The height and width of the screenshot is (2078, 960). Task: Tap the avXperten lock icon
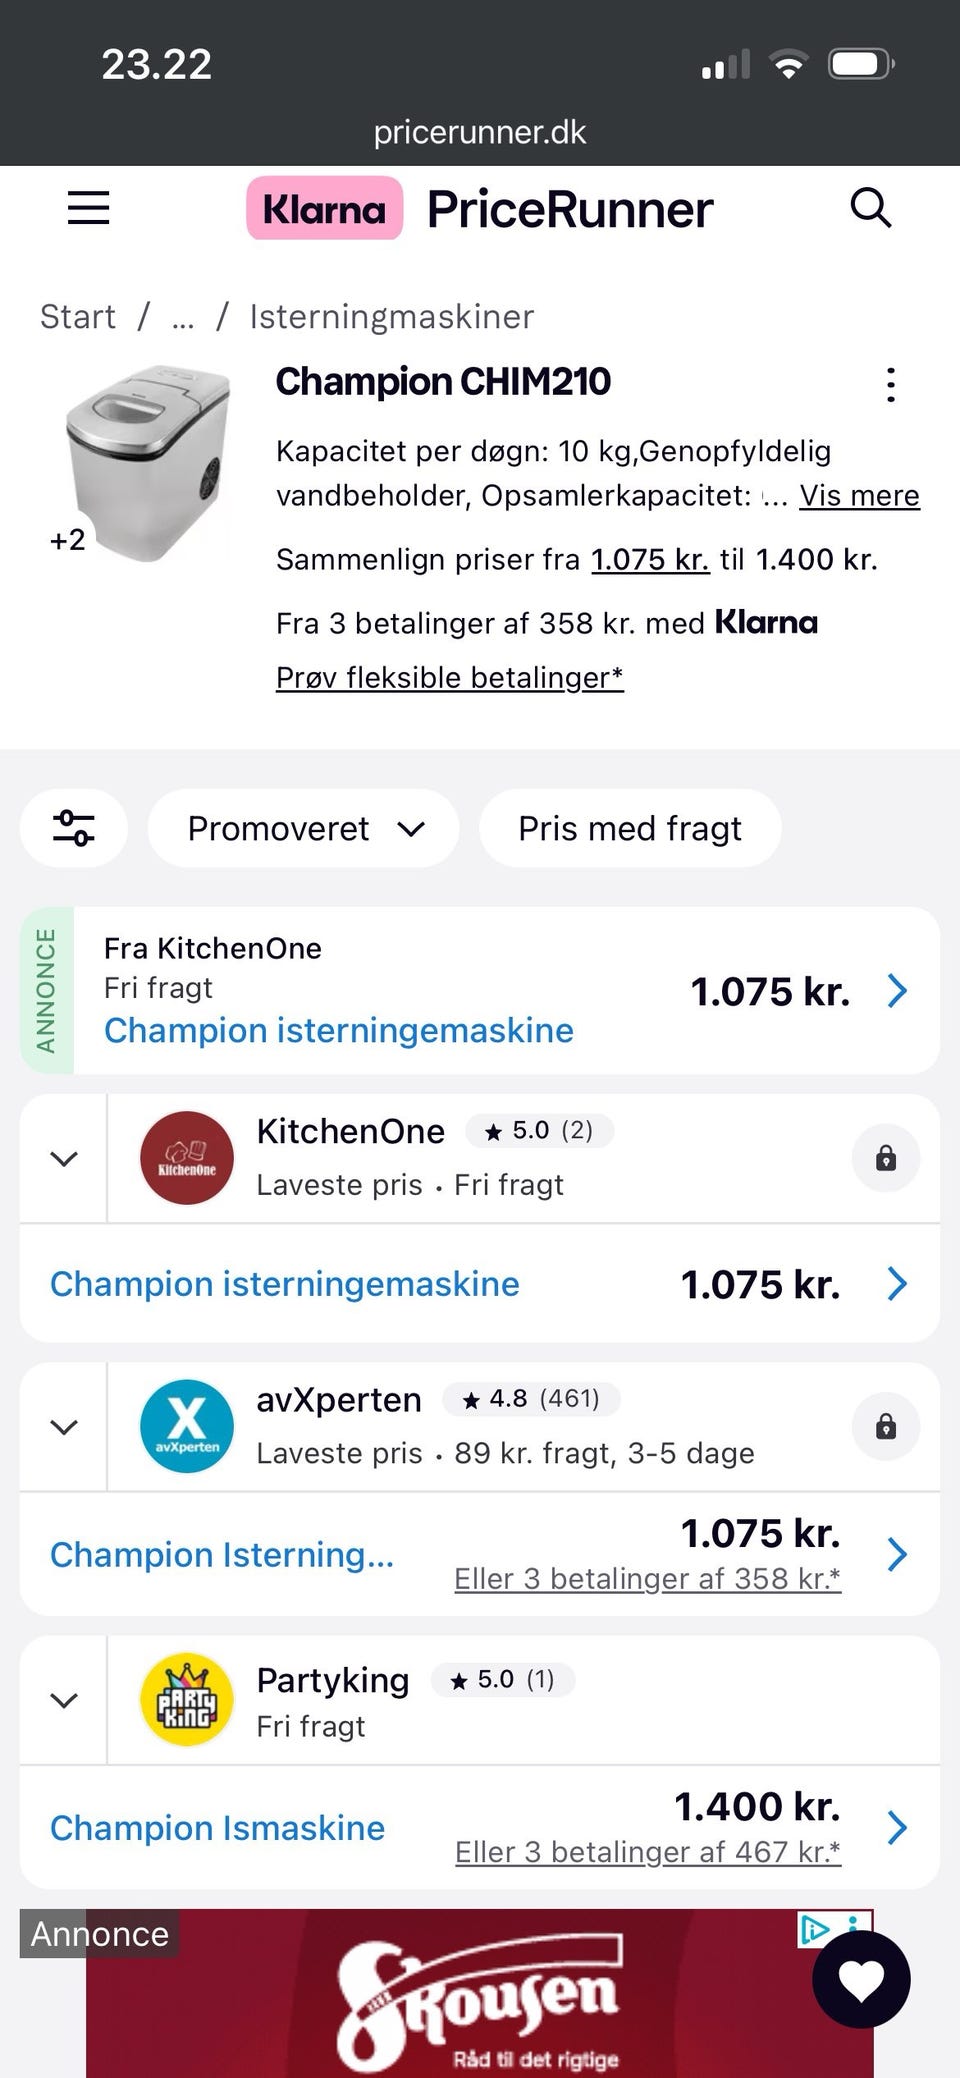[886, 1426]
